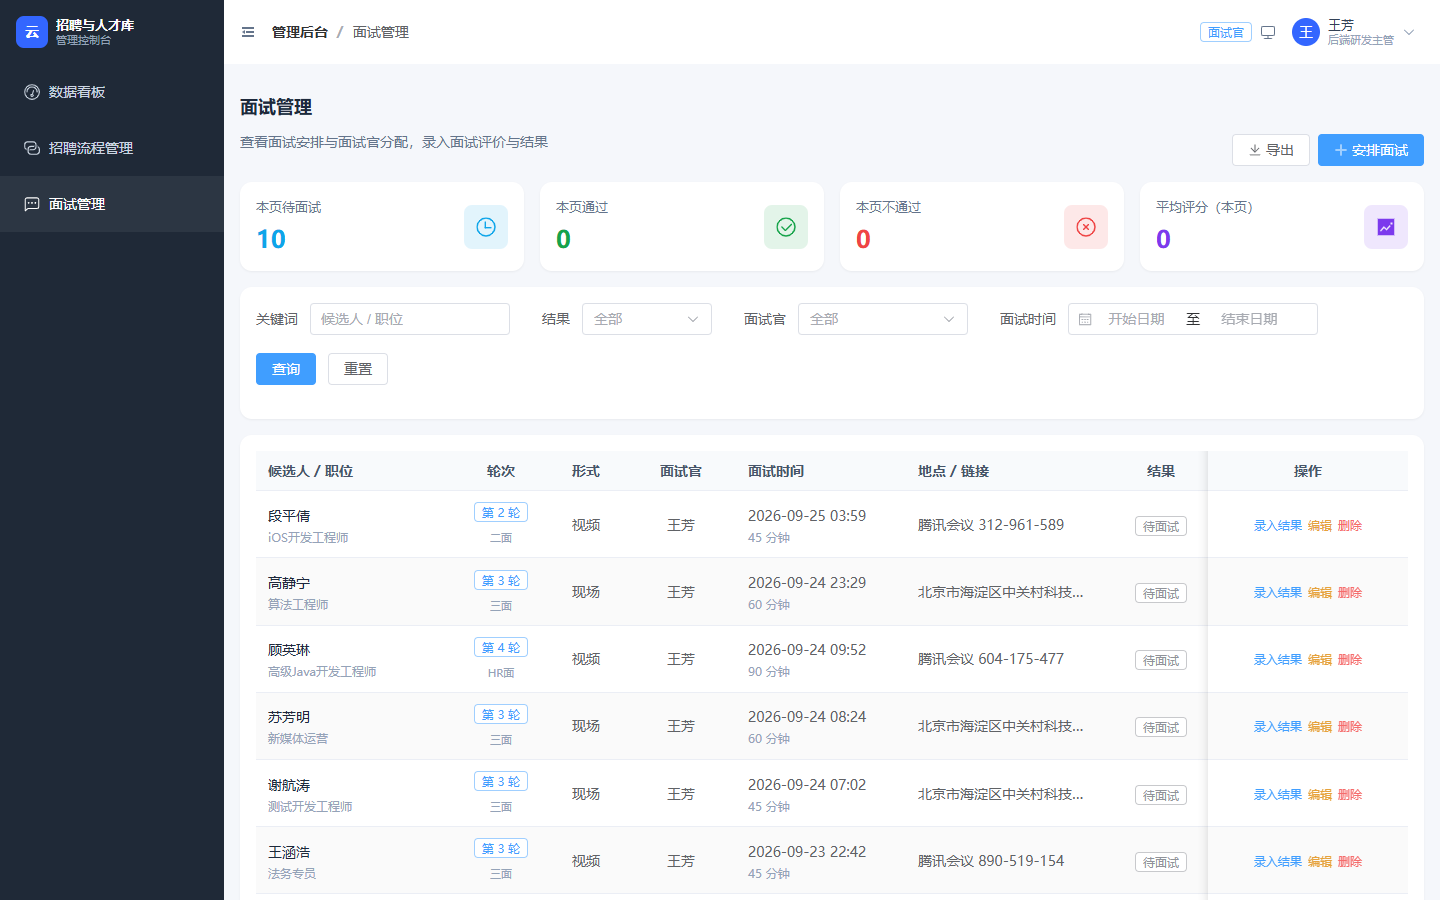Click the 开始日期 date field
The height and width of the screenshot is (900, 1440).
(x=1136, y=319)
